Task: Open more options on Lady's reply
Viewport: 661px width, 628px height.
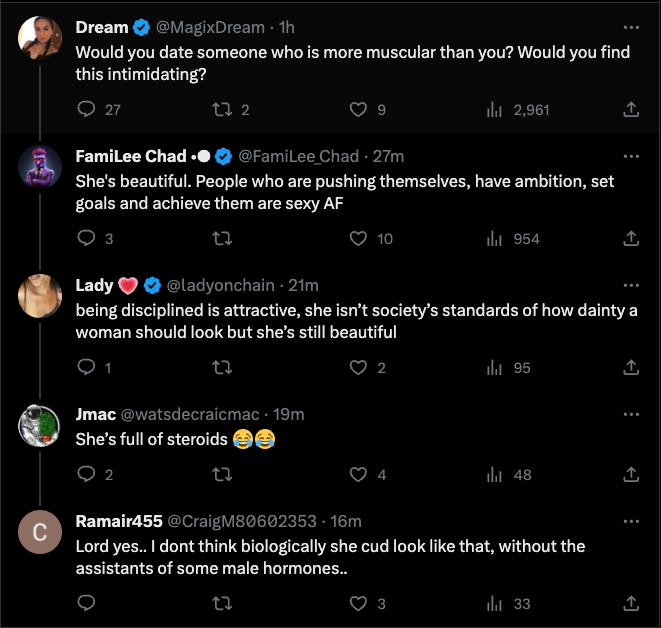Action: point(631,285)
